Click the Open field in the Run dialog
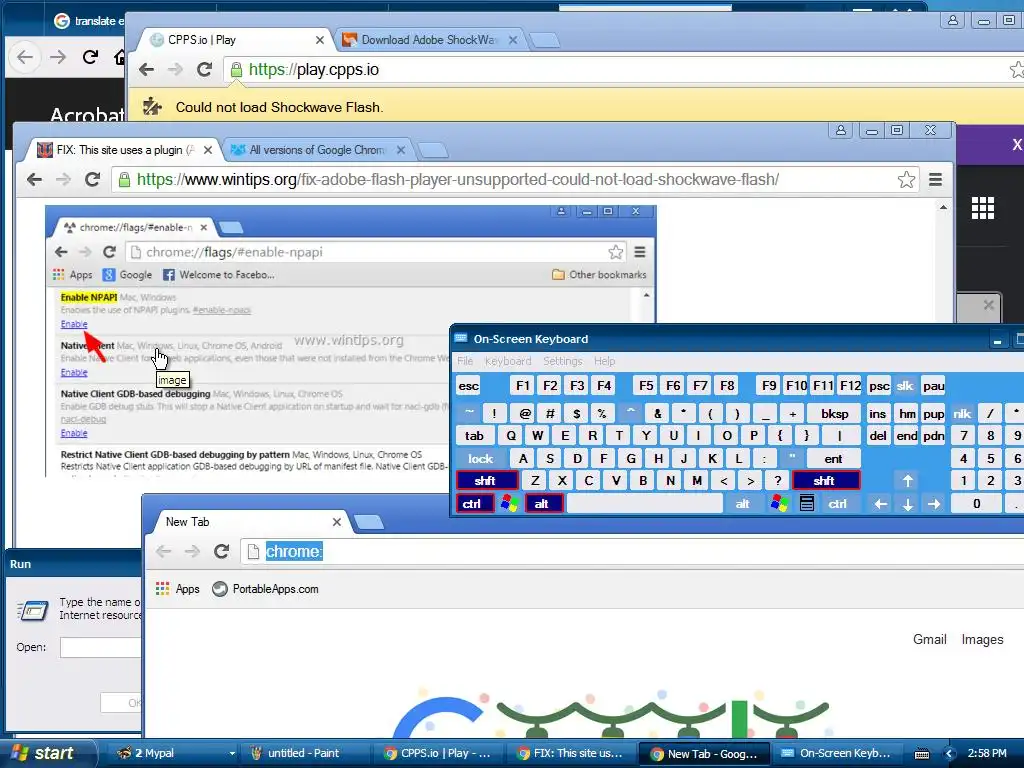This screenshot has width=1024, height=768. click(x=101, y=647)
